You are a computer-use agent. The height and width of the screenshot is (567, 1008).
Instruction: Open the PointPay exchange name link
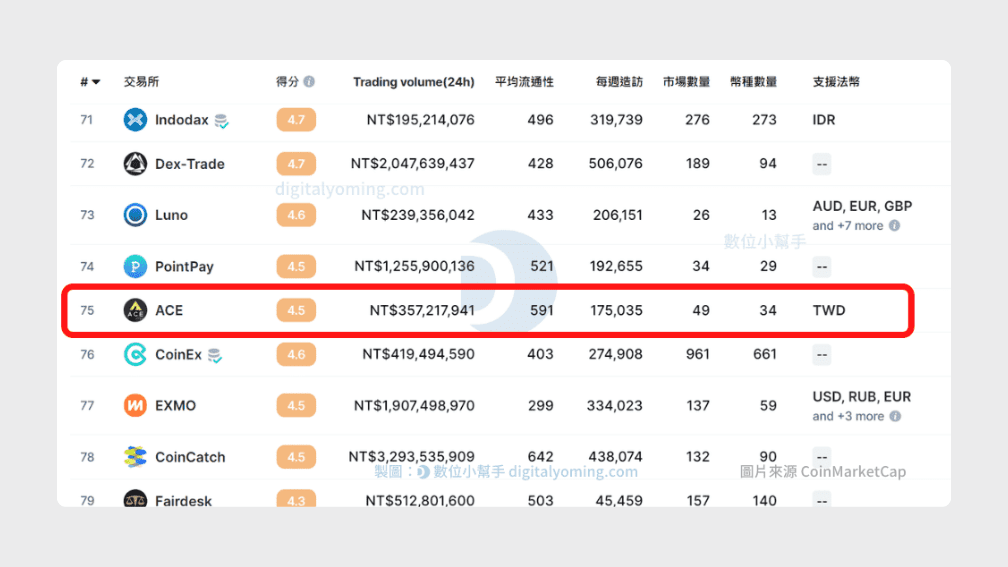(x=184, y=266)
